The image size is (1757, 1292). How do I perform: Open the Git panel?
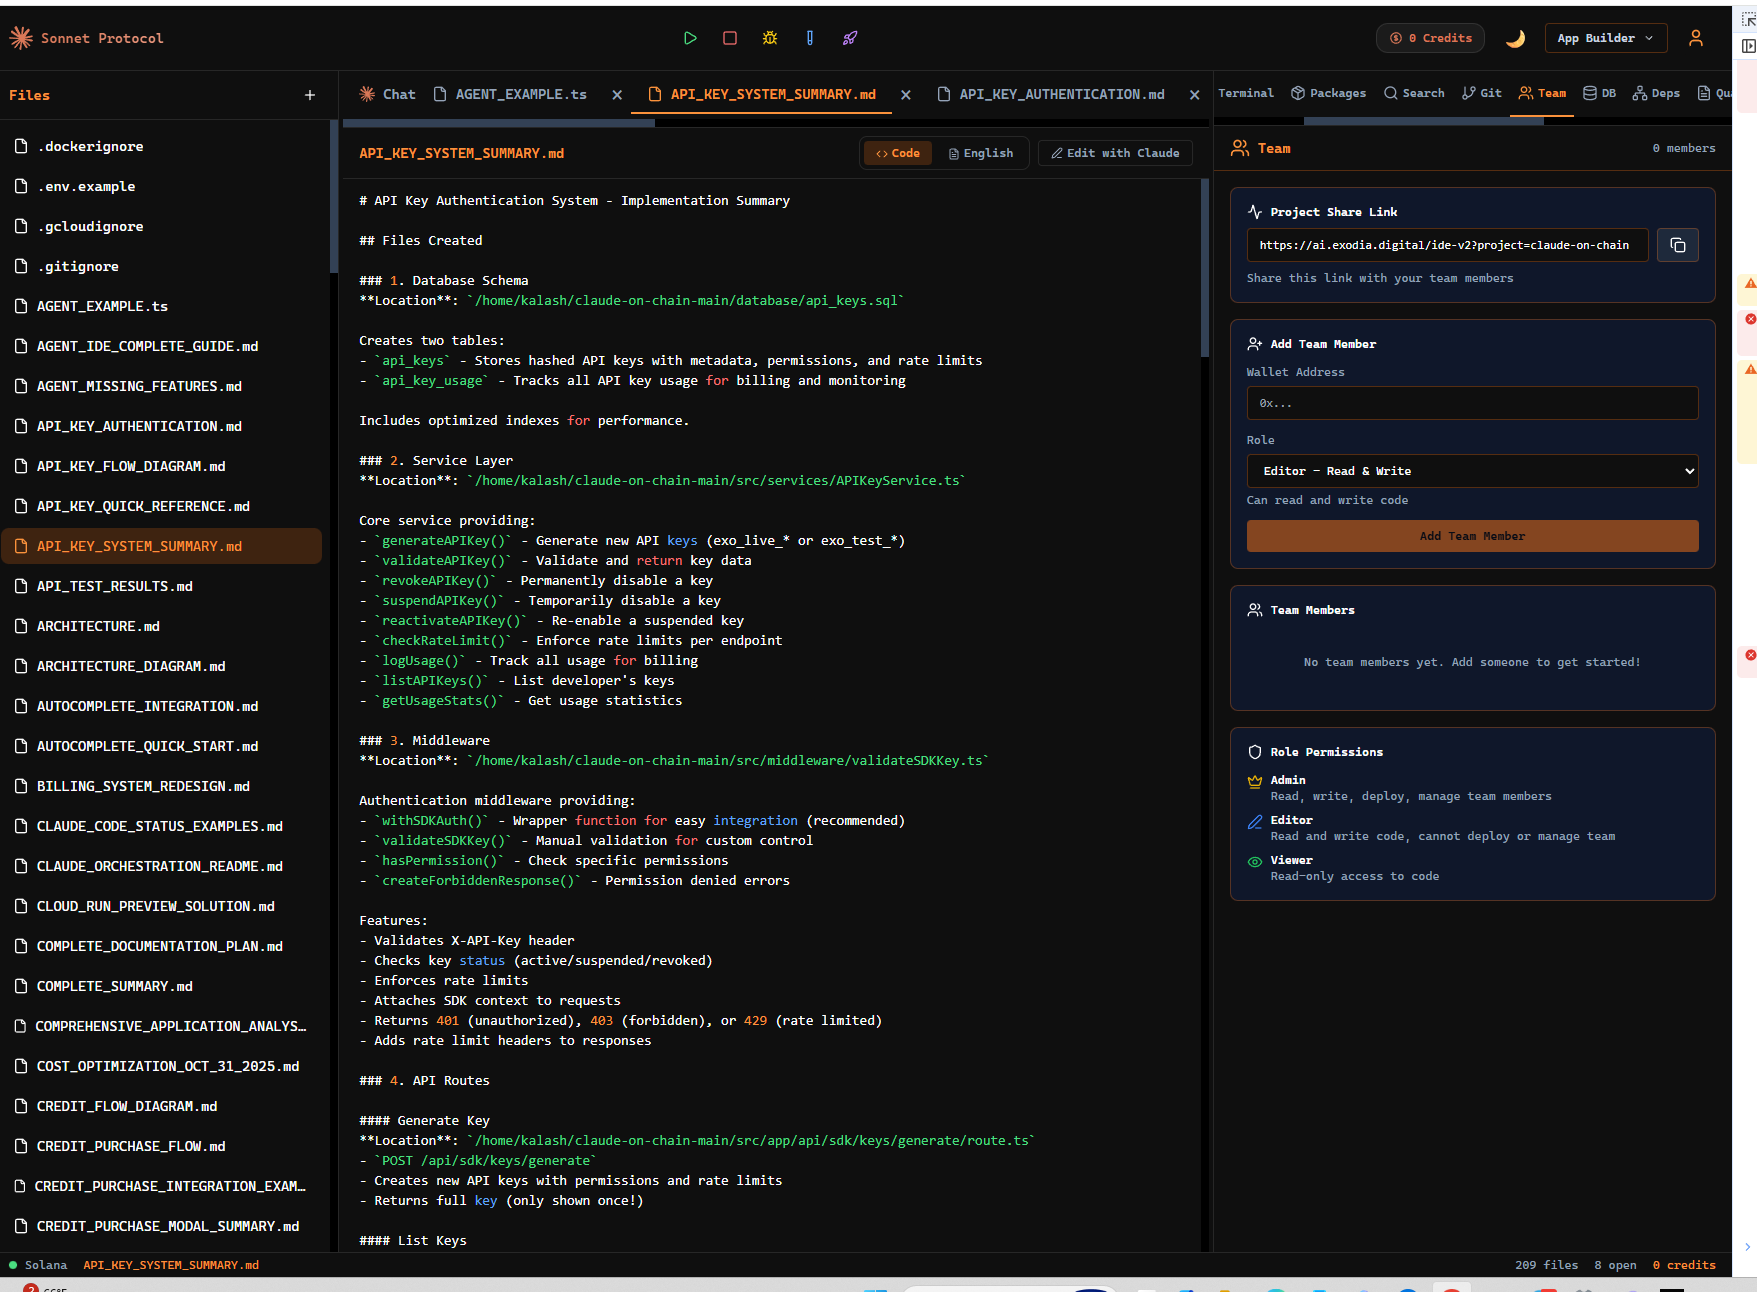click(x=1480, y=93)
